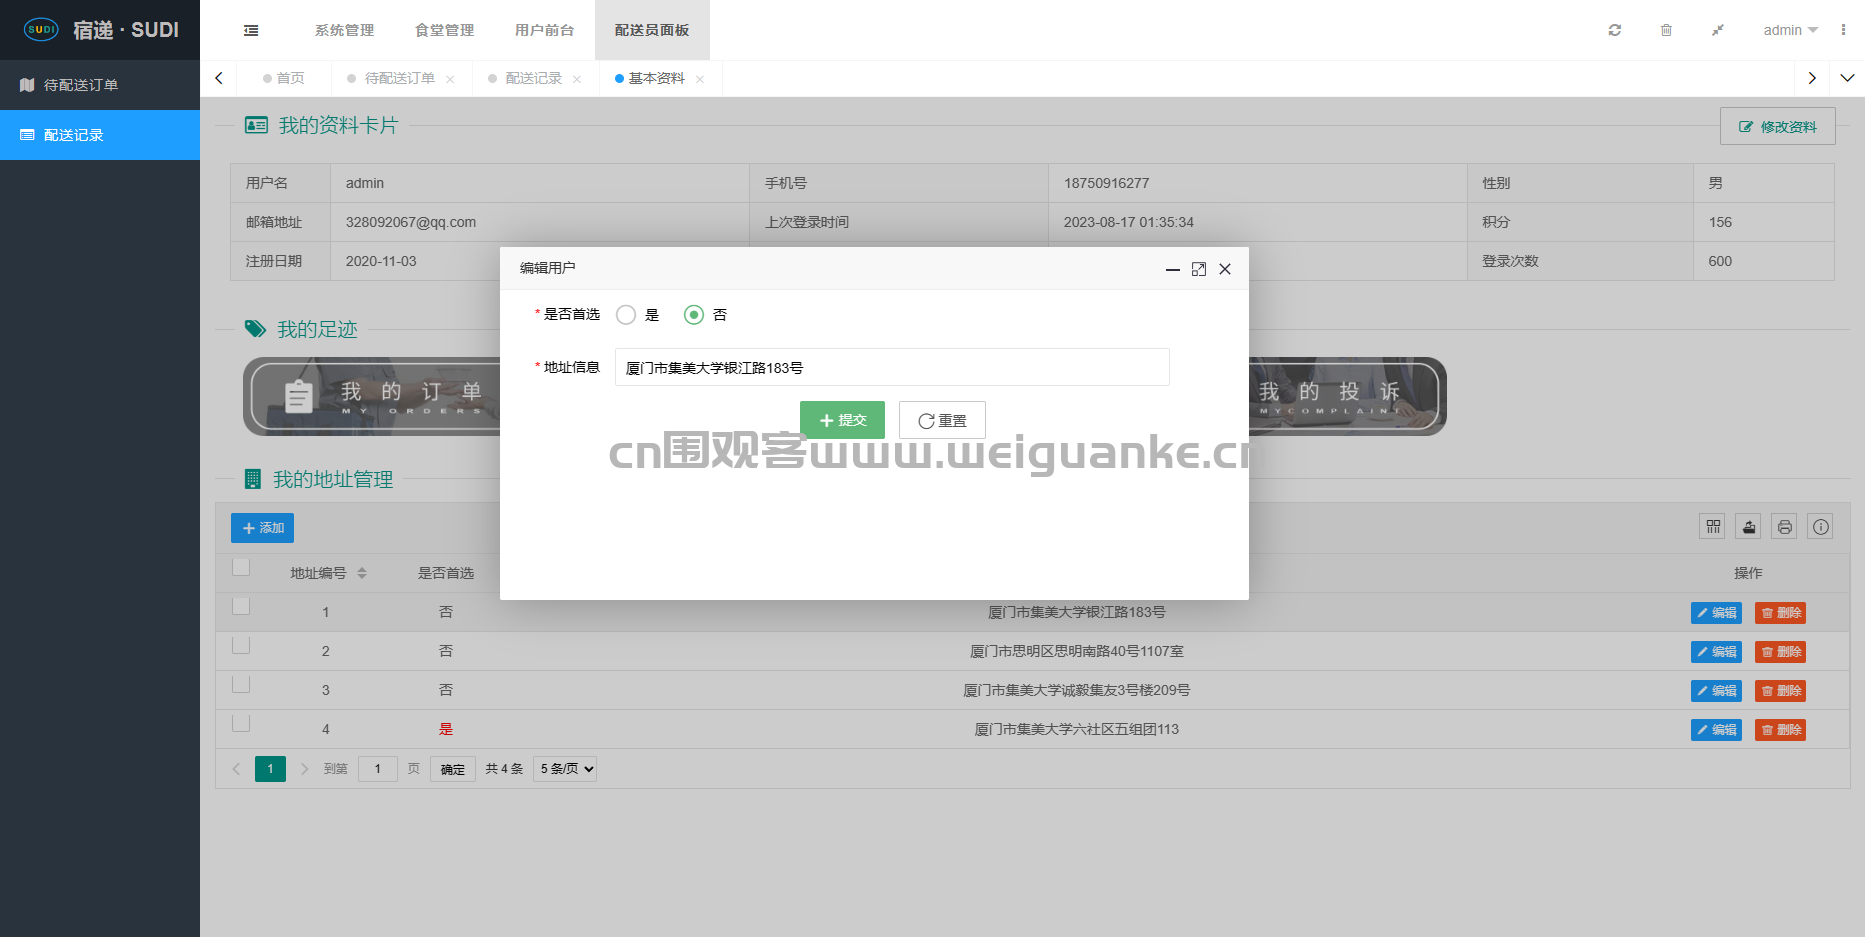The width and height of the screenshot is (1865, 937).
Task: Maximize the 编辑用户 dialog
Action: click(1199, 269)
